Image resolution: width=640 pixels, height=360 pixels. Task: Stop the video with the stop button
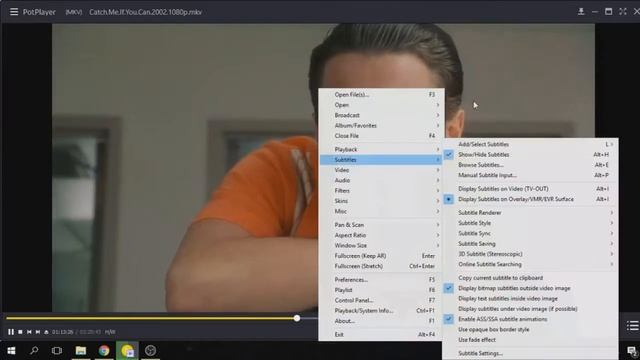20,332
